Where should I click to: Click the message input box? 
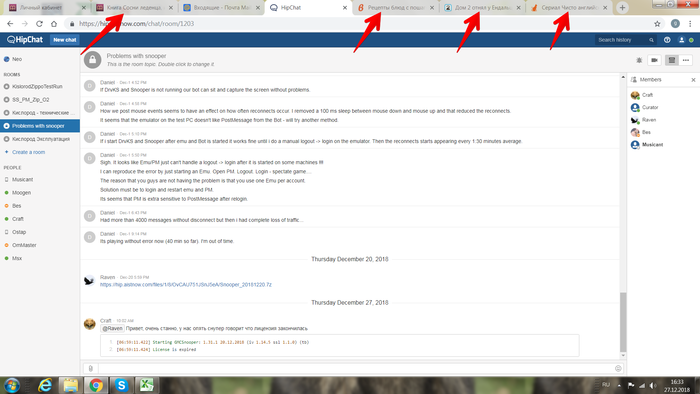pyautogui.click(x=356, y=369)
